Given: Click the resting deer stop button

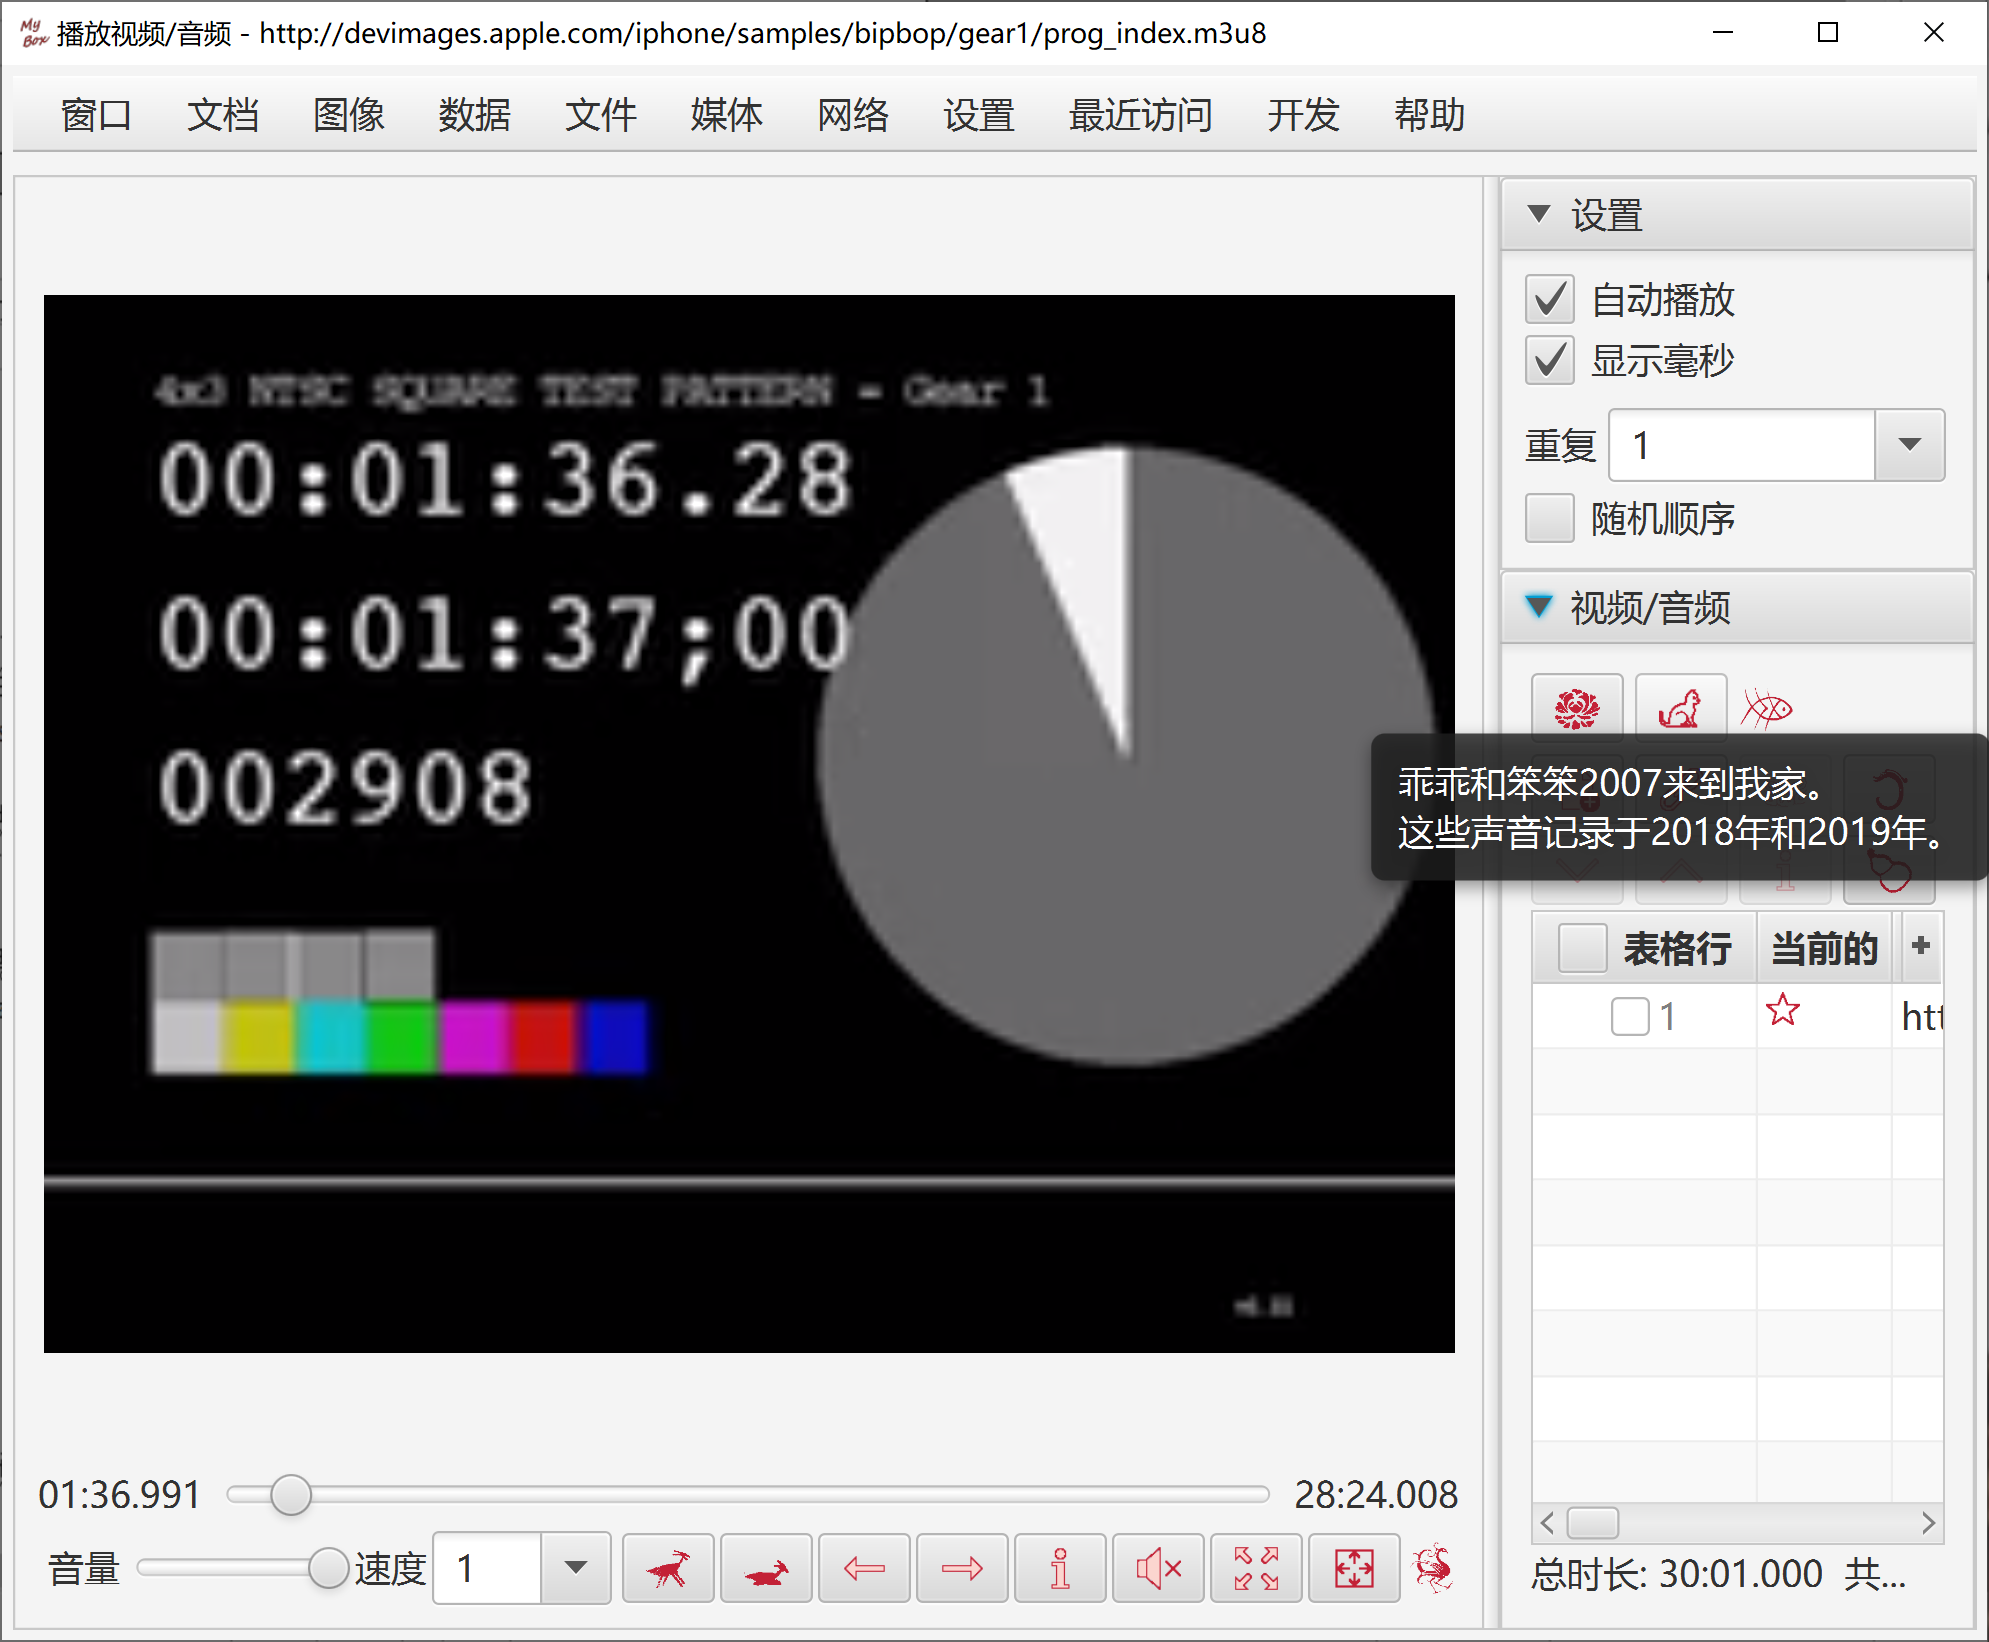Looking at the screenshot, I should (766, 1568).
